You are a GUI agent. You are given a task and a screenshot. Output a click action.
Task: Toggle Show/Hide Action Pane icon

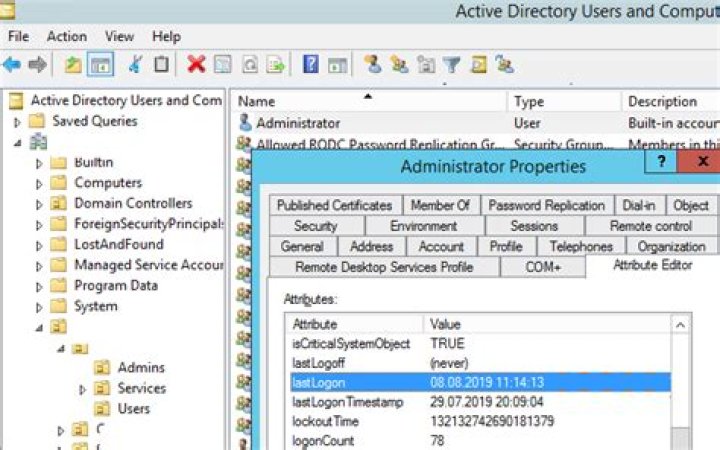point(338,64)
